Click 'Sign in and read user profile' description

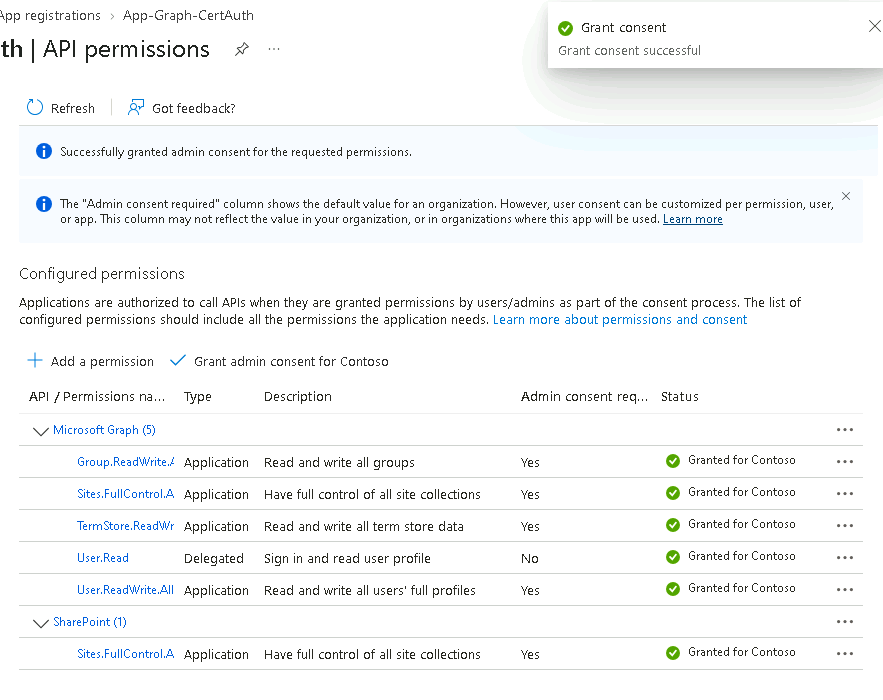(x=347, y=558)
